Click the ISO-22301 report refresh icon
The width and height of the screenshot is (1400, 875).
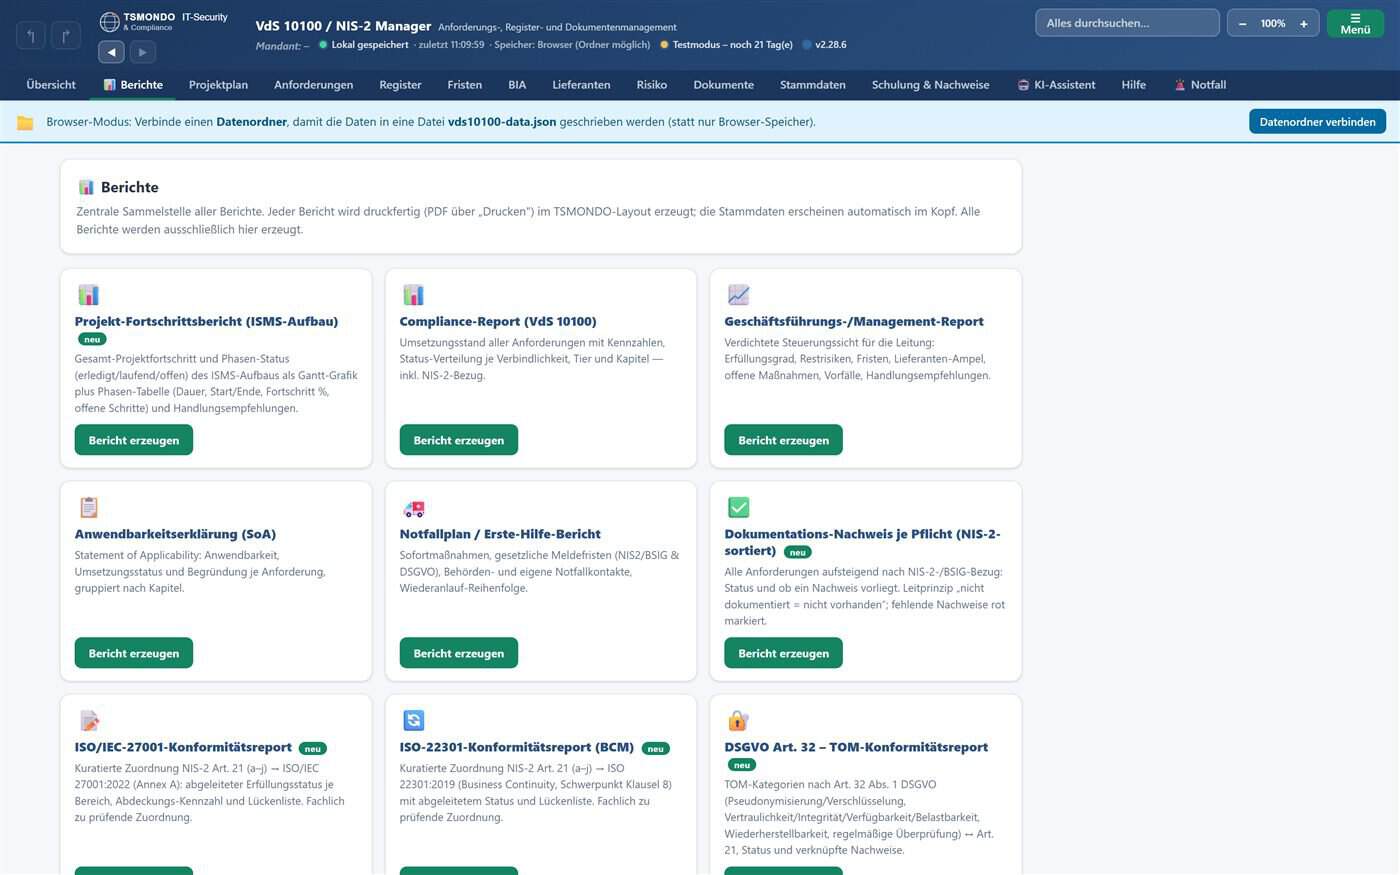pos(413,720)
